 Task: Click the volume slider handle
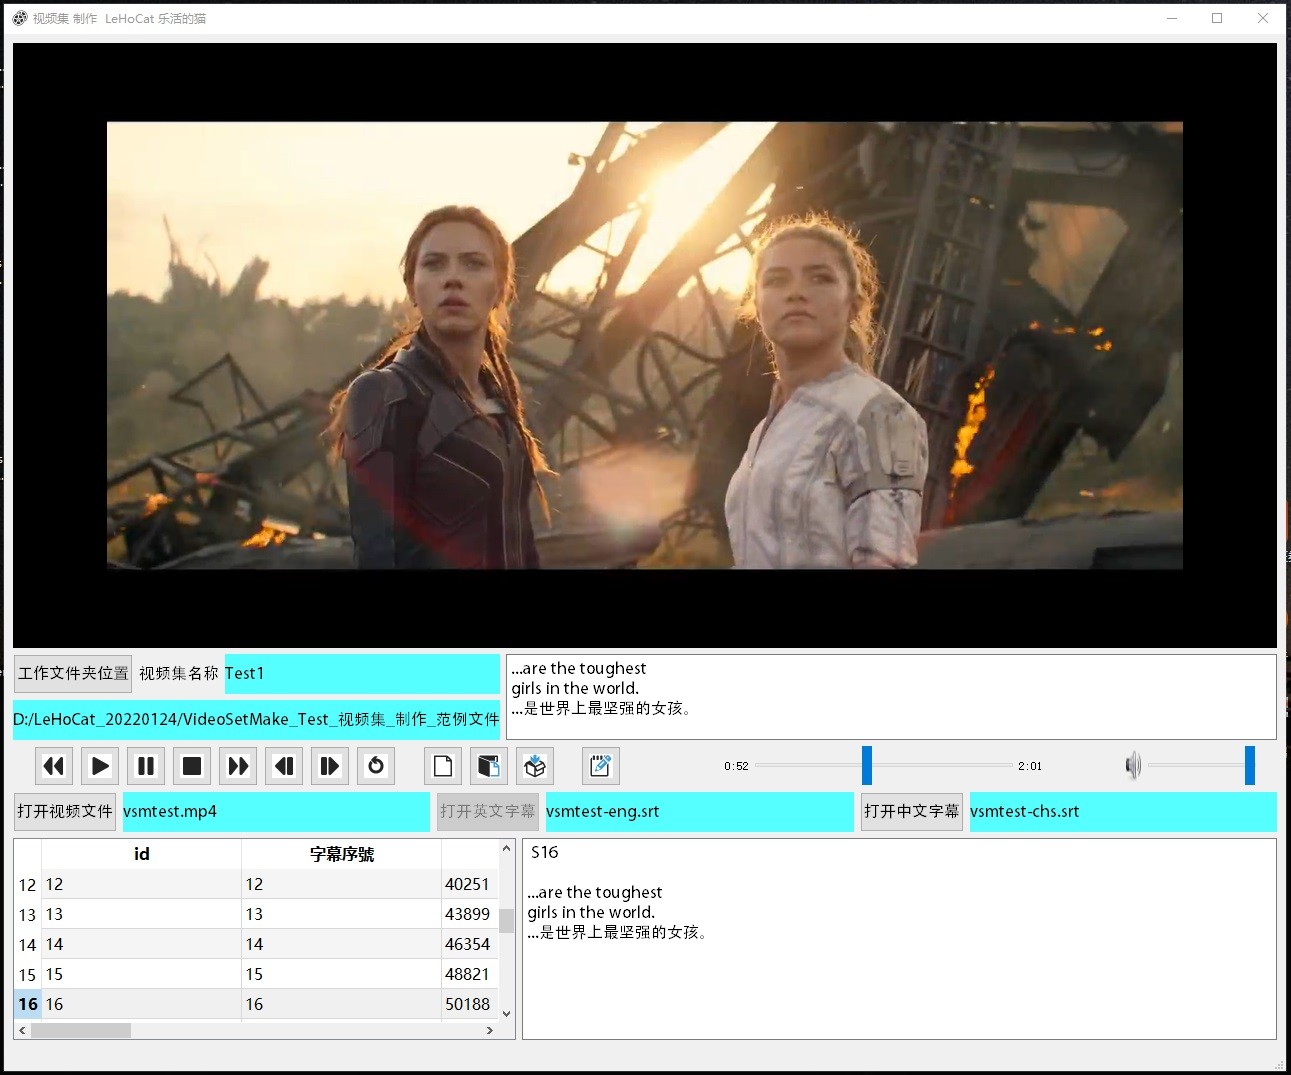click(1250, 766)
